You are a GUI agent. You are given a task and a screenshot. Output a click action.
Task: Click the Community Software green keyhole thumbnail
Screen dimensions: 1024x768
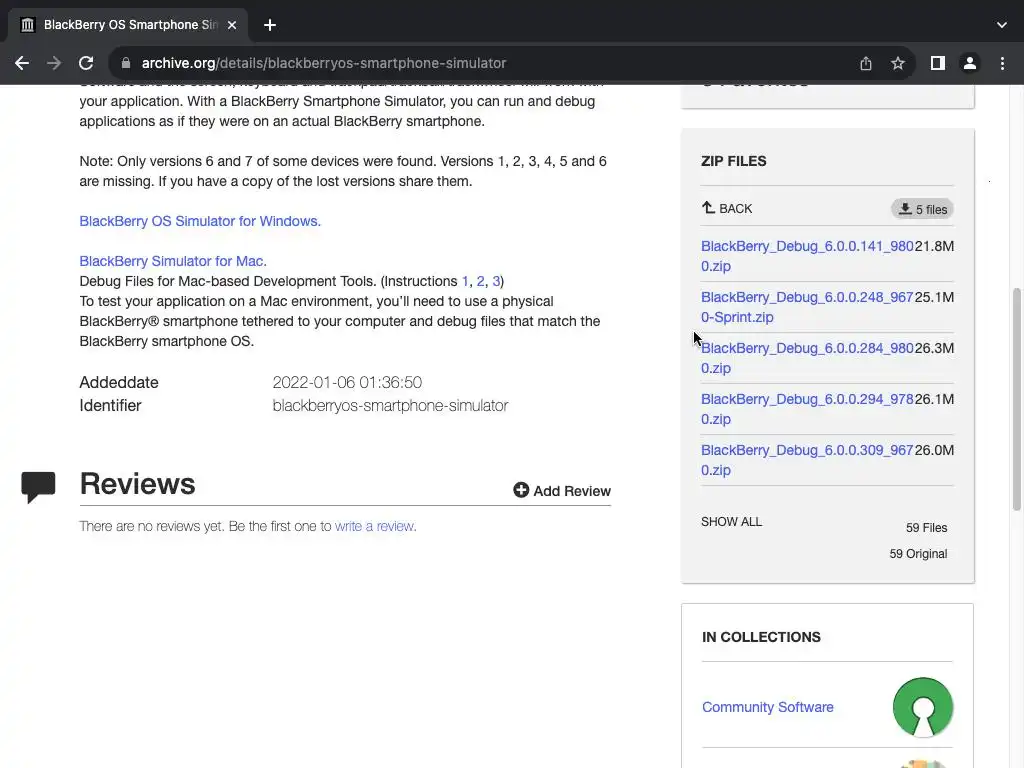point(923,707)
